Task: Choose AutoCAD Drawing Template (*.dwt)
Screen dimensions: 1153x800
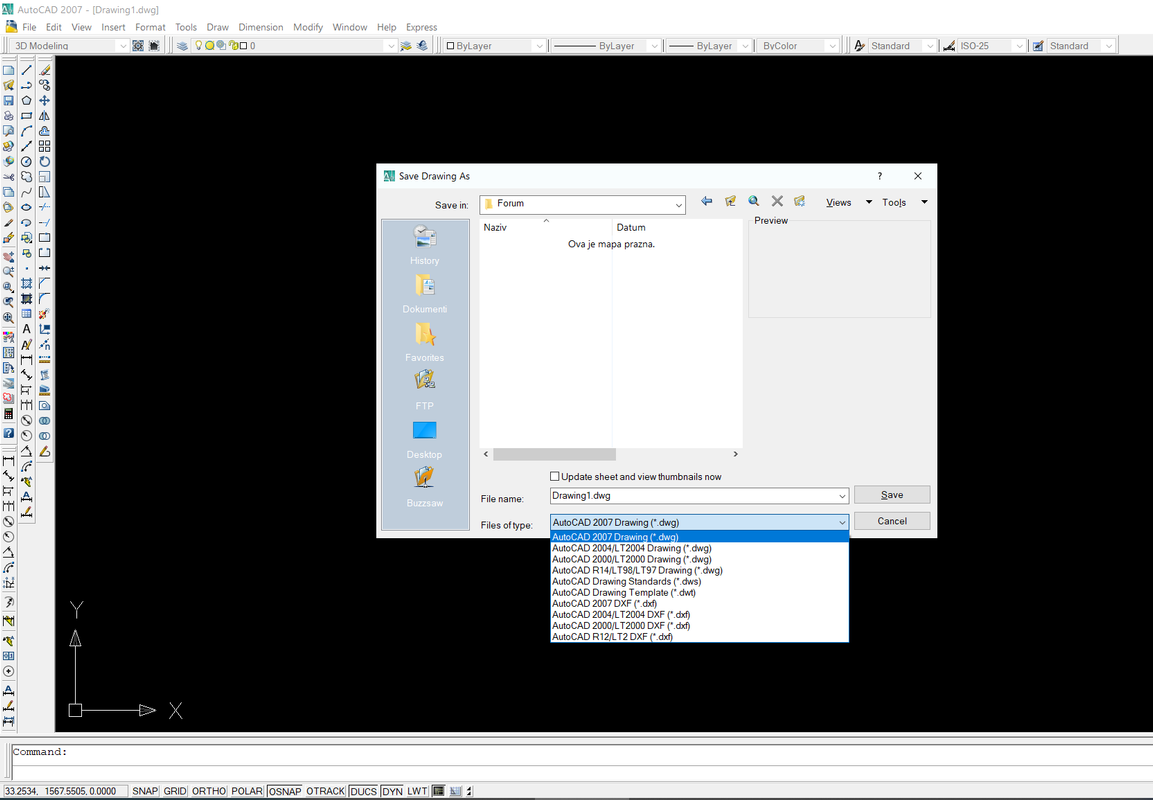Action: (x=699, y=593)
